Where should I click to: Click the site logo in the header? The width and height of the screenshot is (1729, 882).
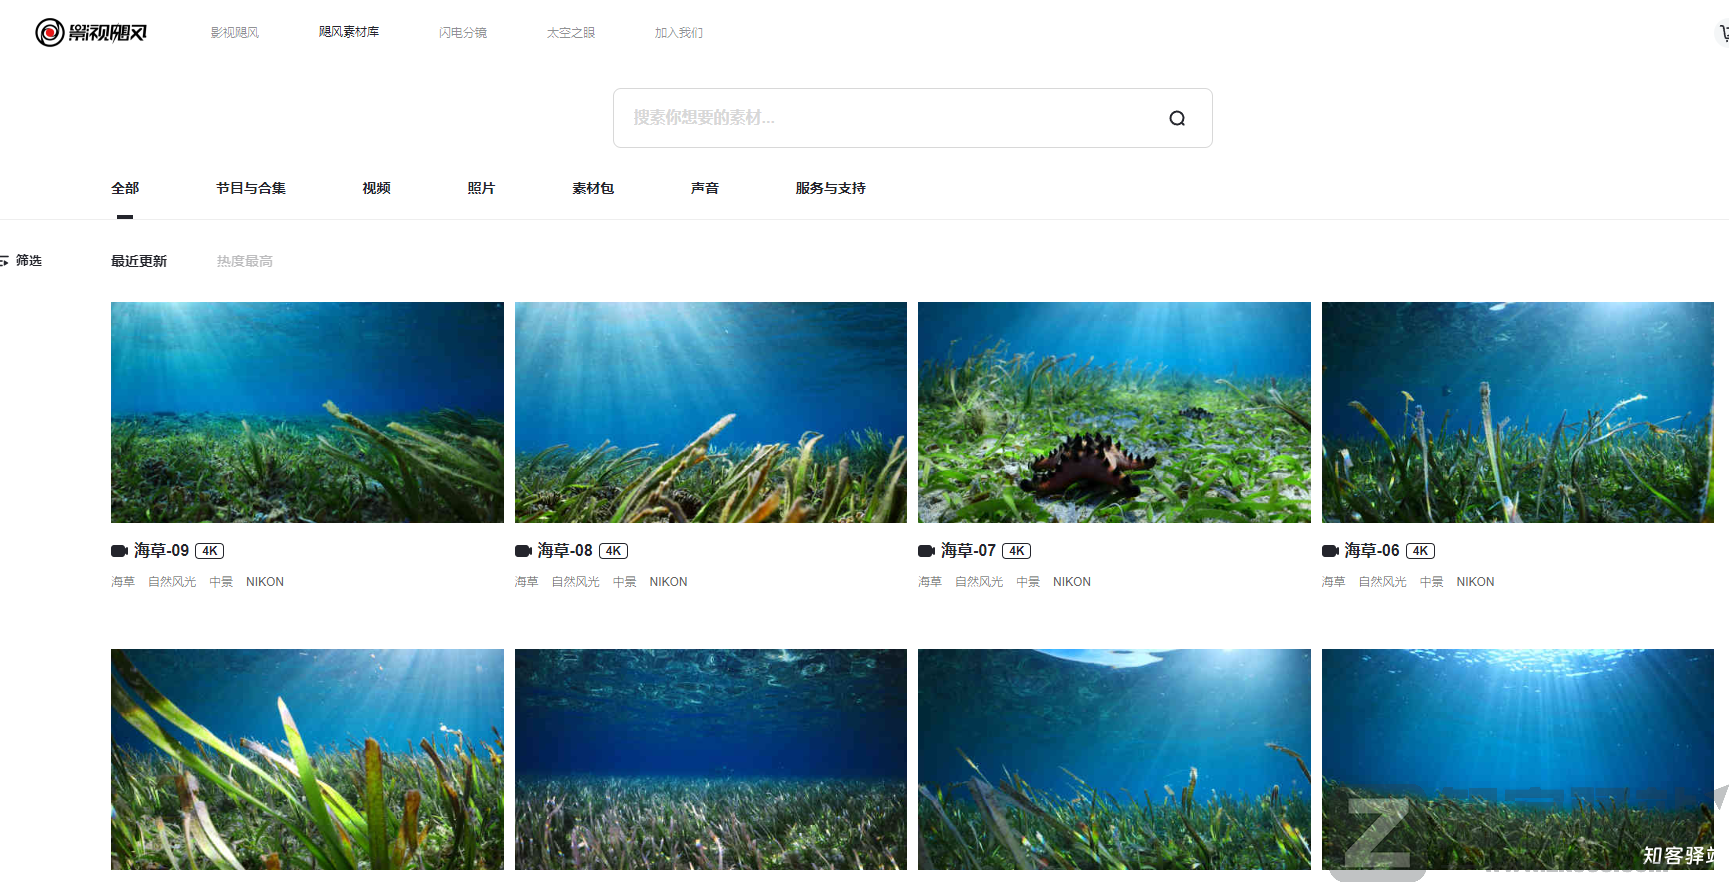tap(91, 33)
